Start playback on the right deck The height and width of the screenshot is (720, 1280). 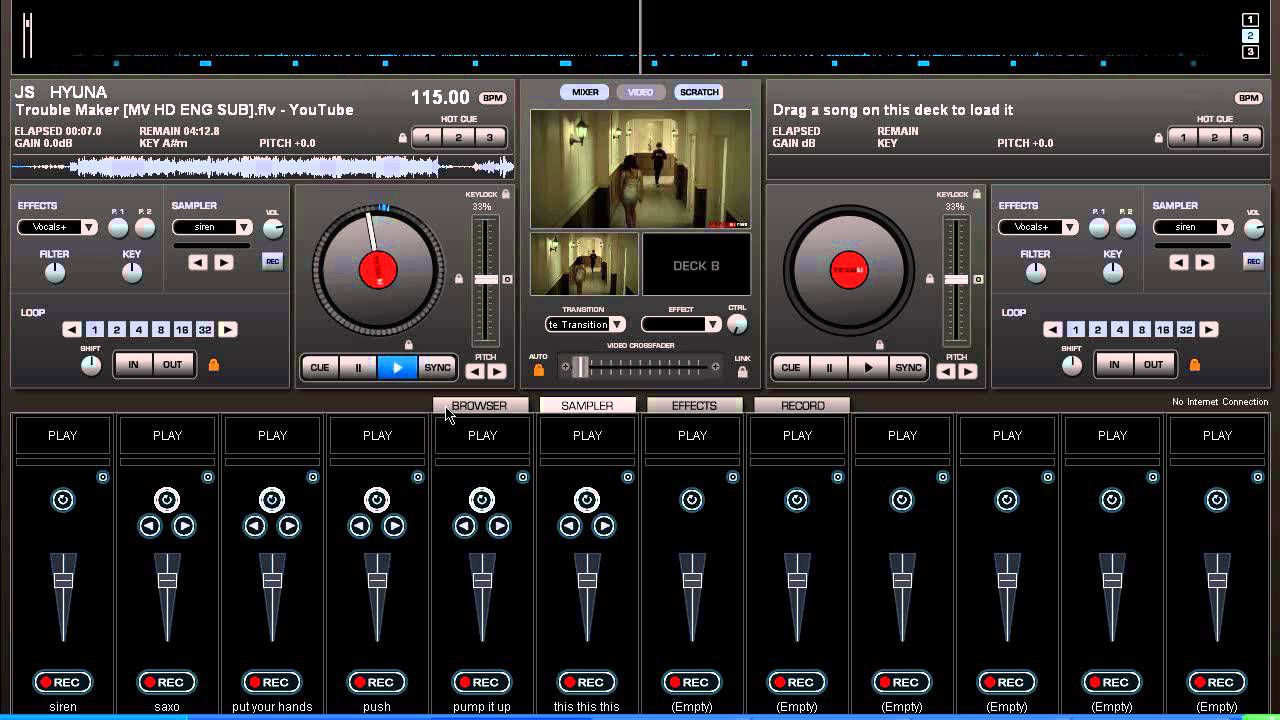tap(868, 367)
